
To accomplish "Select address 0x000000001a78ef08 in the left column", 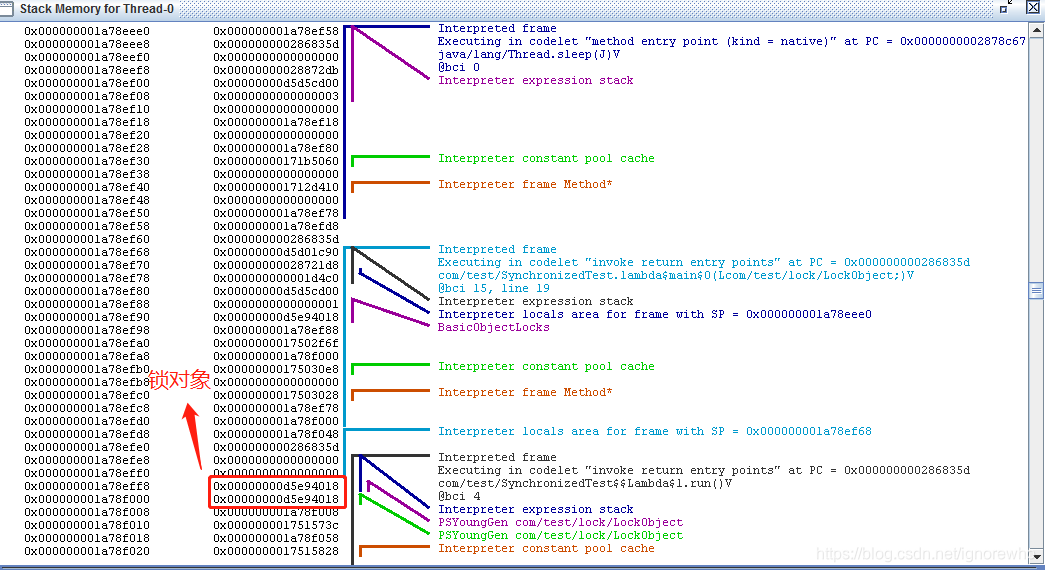I will pos(87,96).
